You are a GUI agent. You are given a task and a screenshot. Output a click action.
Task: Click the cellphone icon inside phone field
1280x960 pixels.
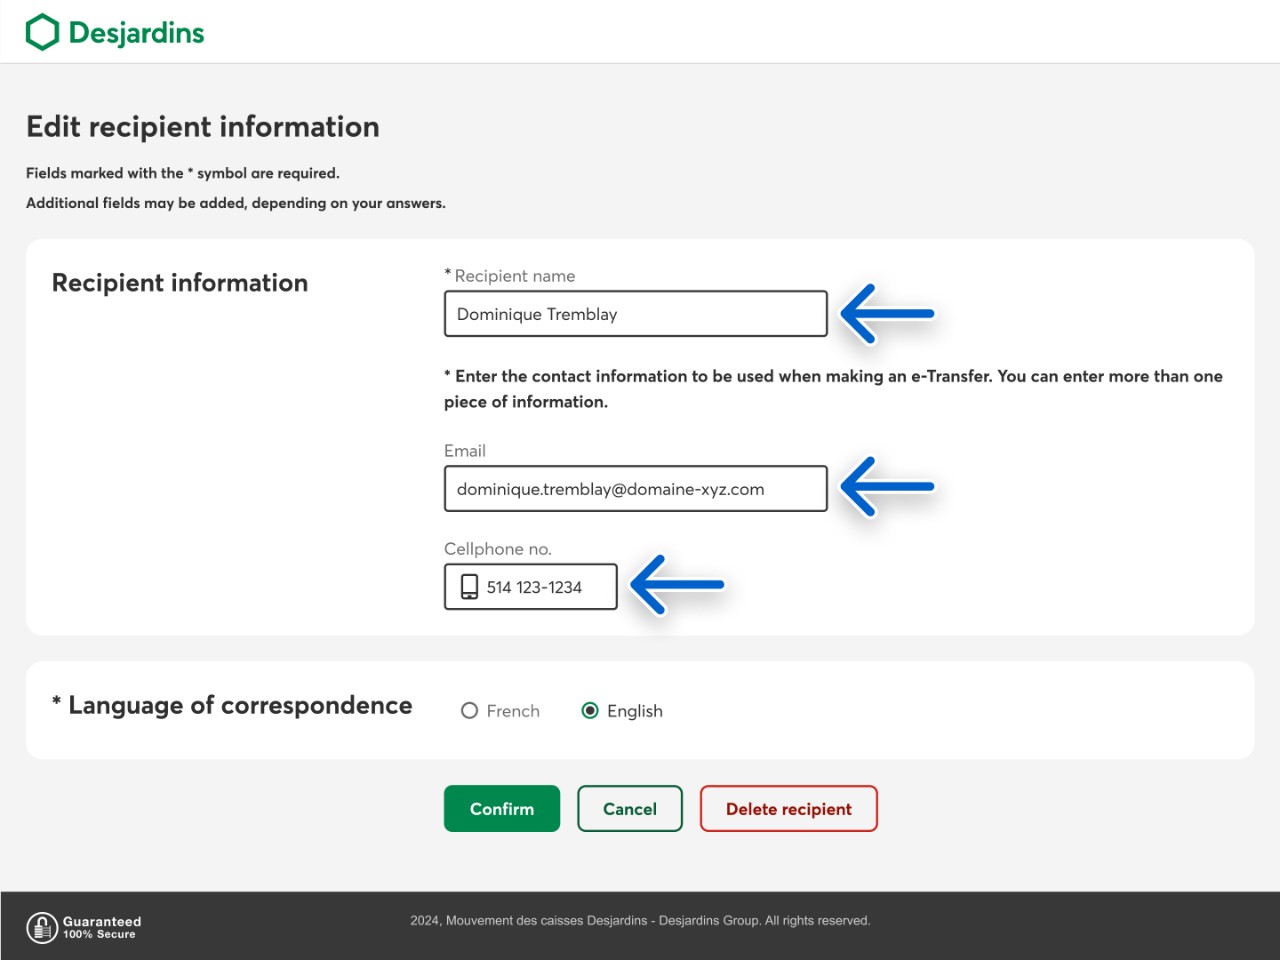(469, 587)
